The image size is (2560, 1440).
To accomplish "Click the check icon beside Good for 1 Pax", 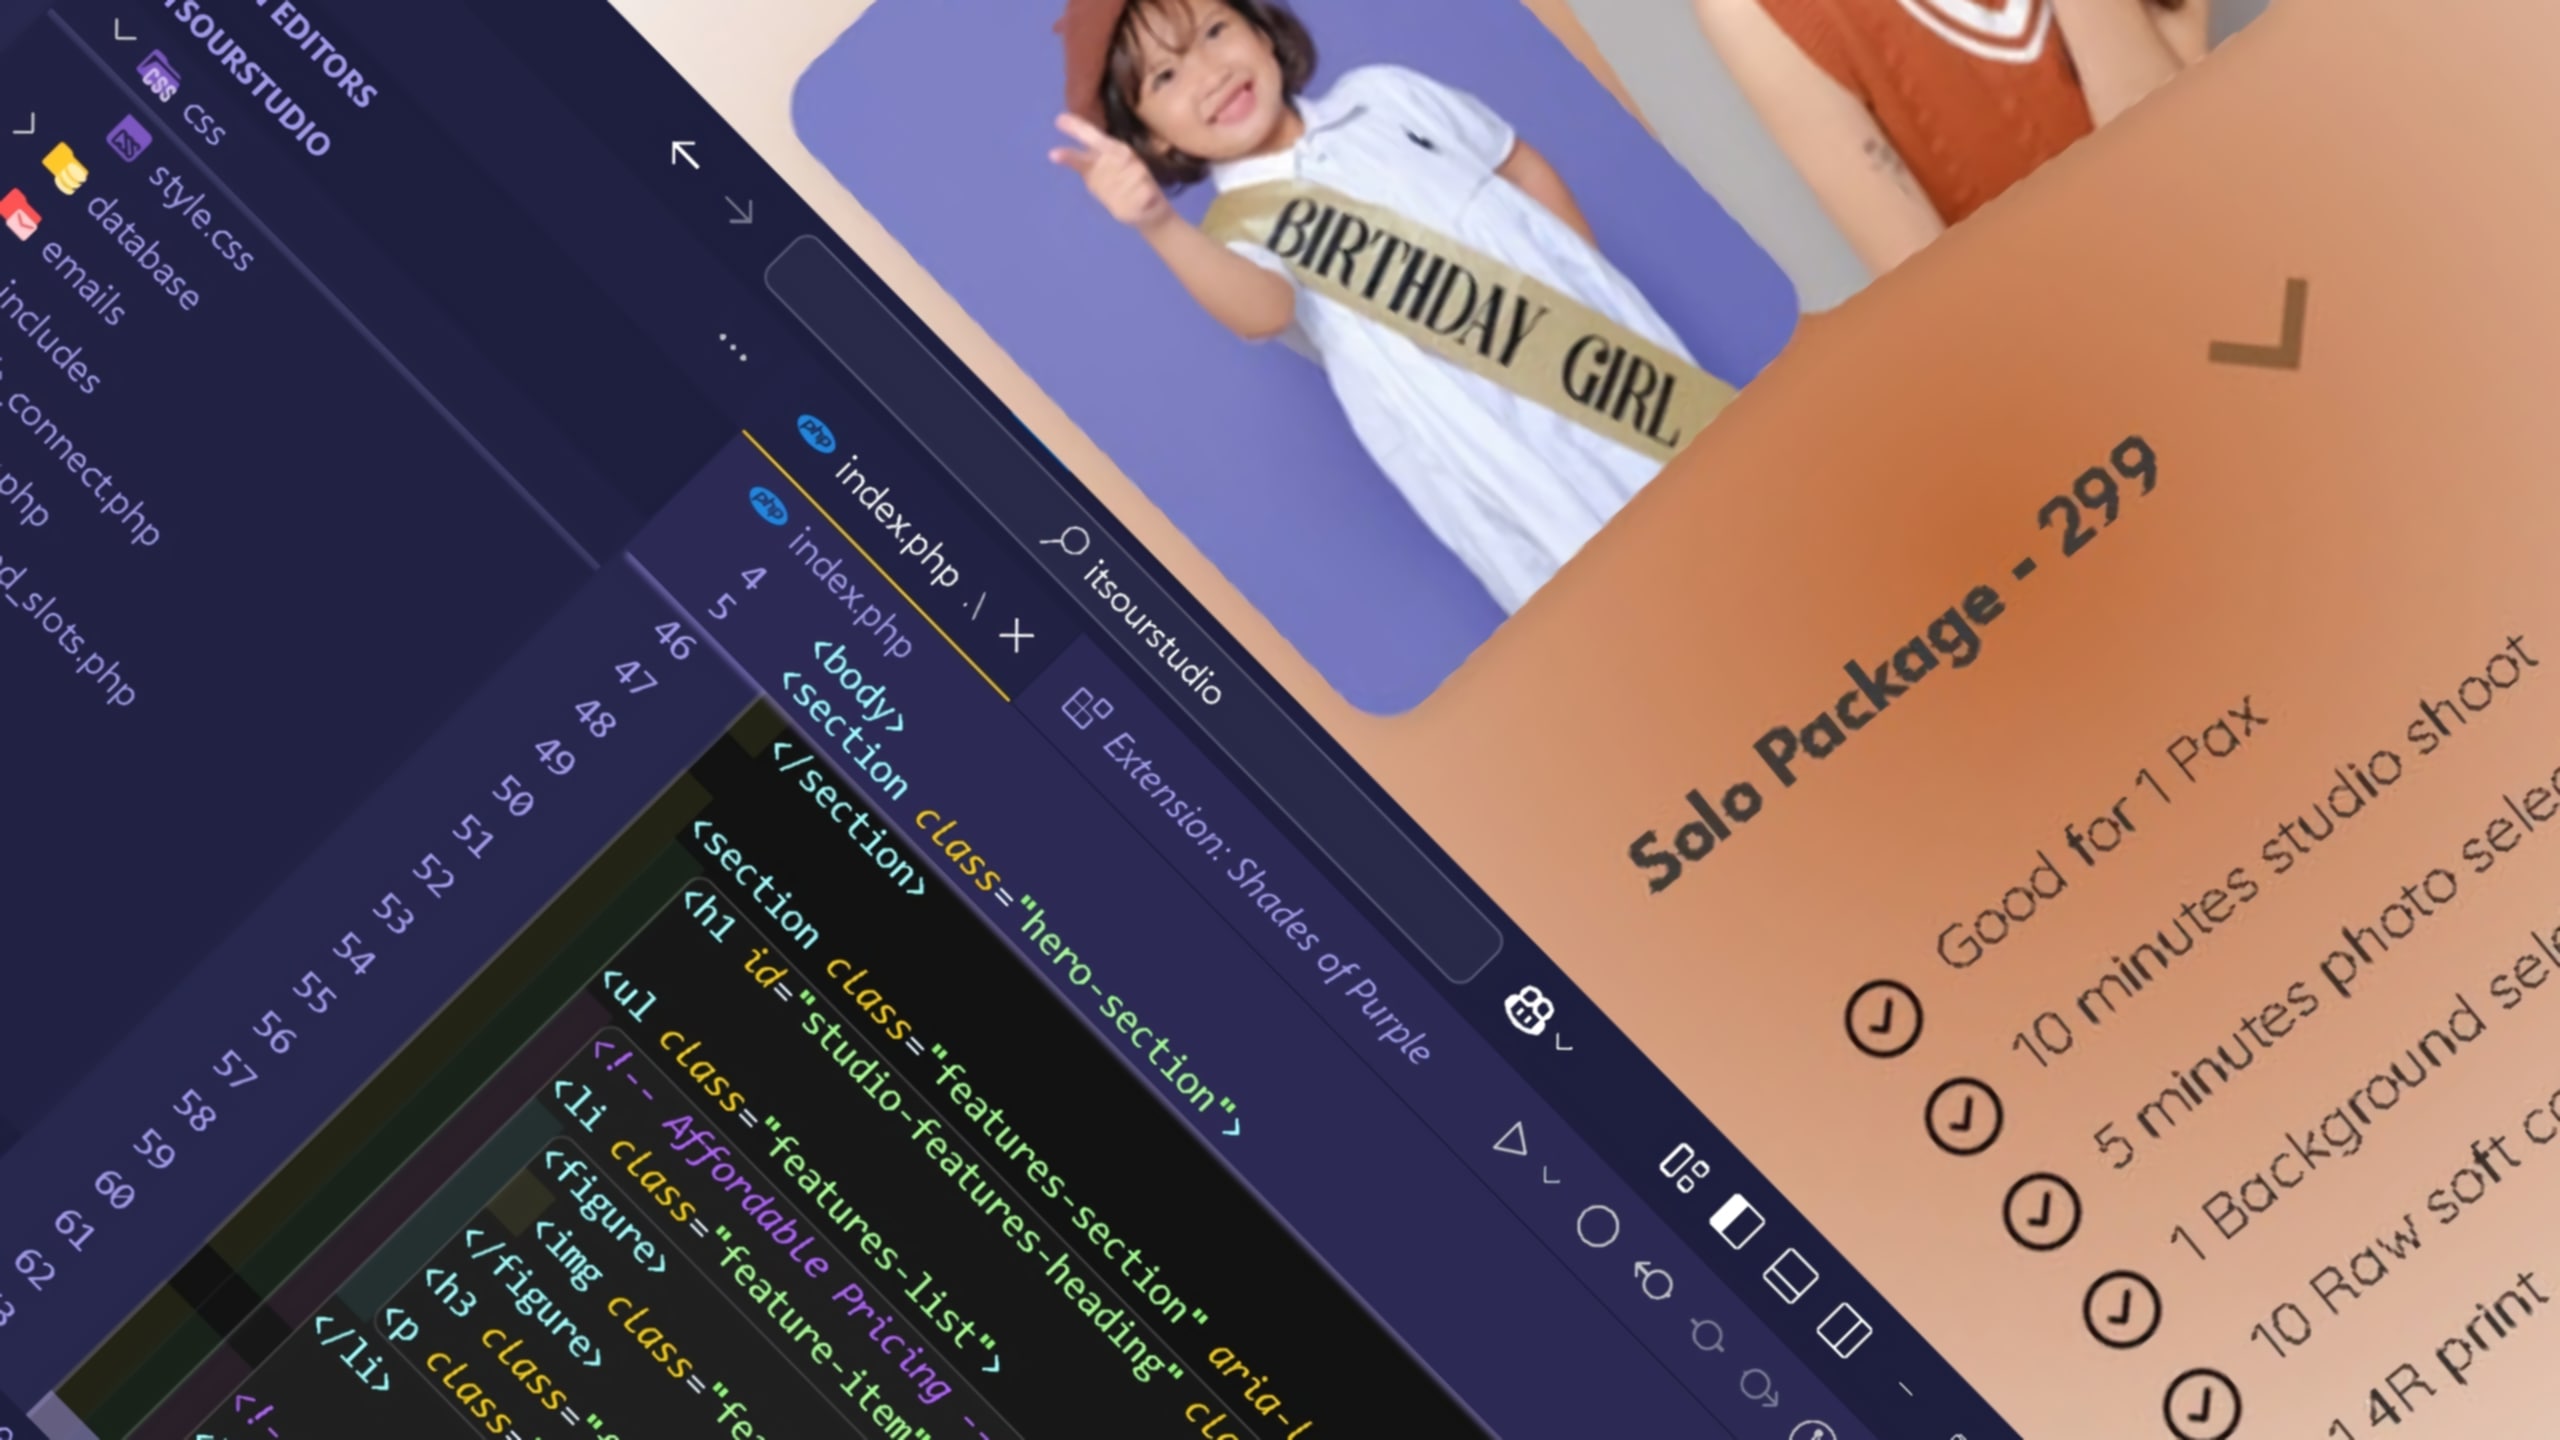I will 1883,1019.
